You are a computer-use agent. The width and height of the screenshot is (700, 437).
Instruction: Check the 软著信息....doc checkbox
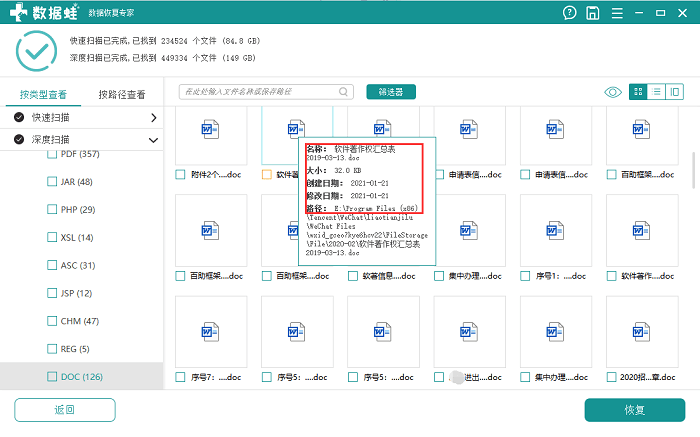tap(353, 276)
